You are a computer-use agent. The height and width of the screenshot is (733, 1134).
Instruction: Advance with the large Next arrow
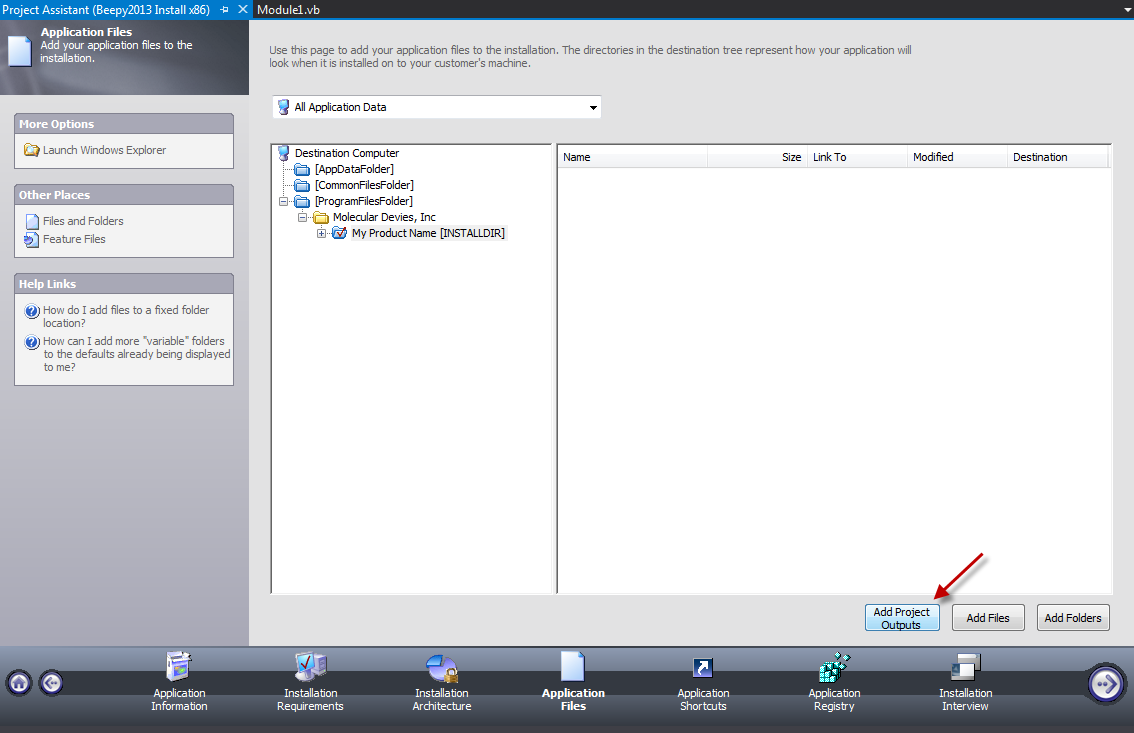[x=1106, y=684]
